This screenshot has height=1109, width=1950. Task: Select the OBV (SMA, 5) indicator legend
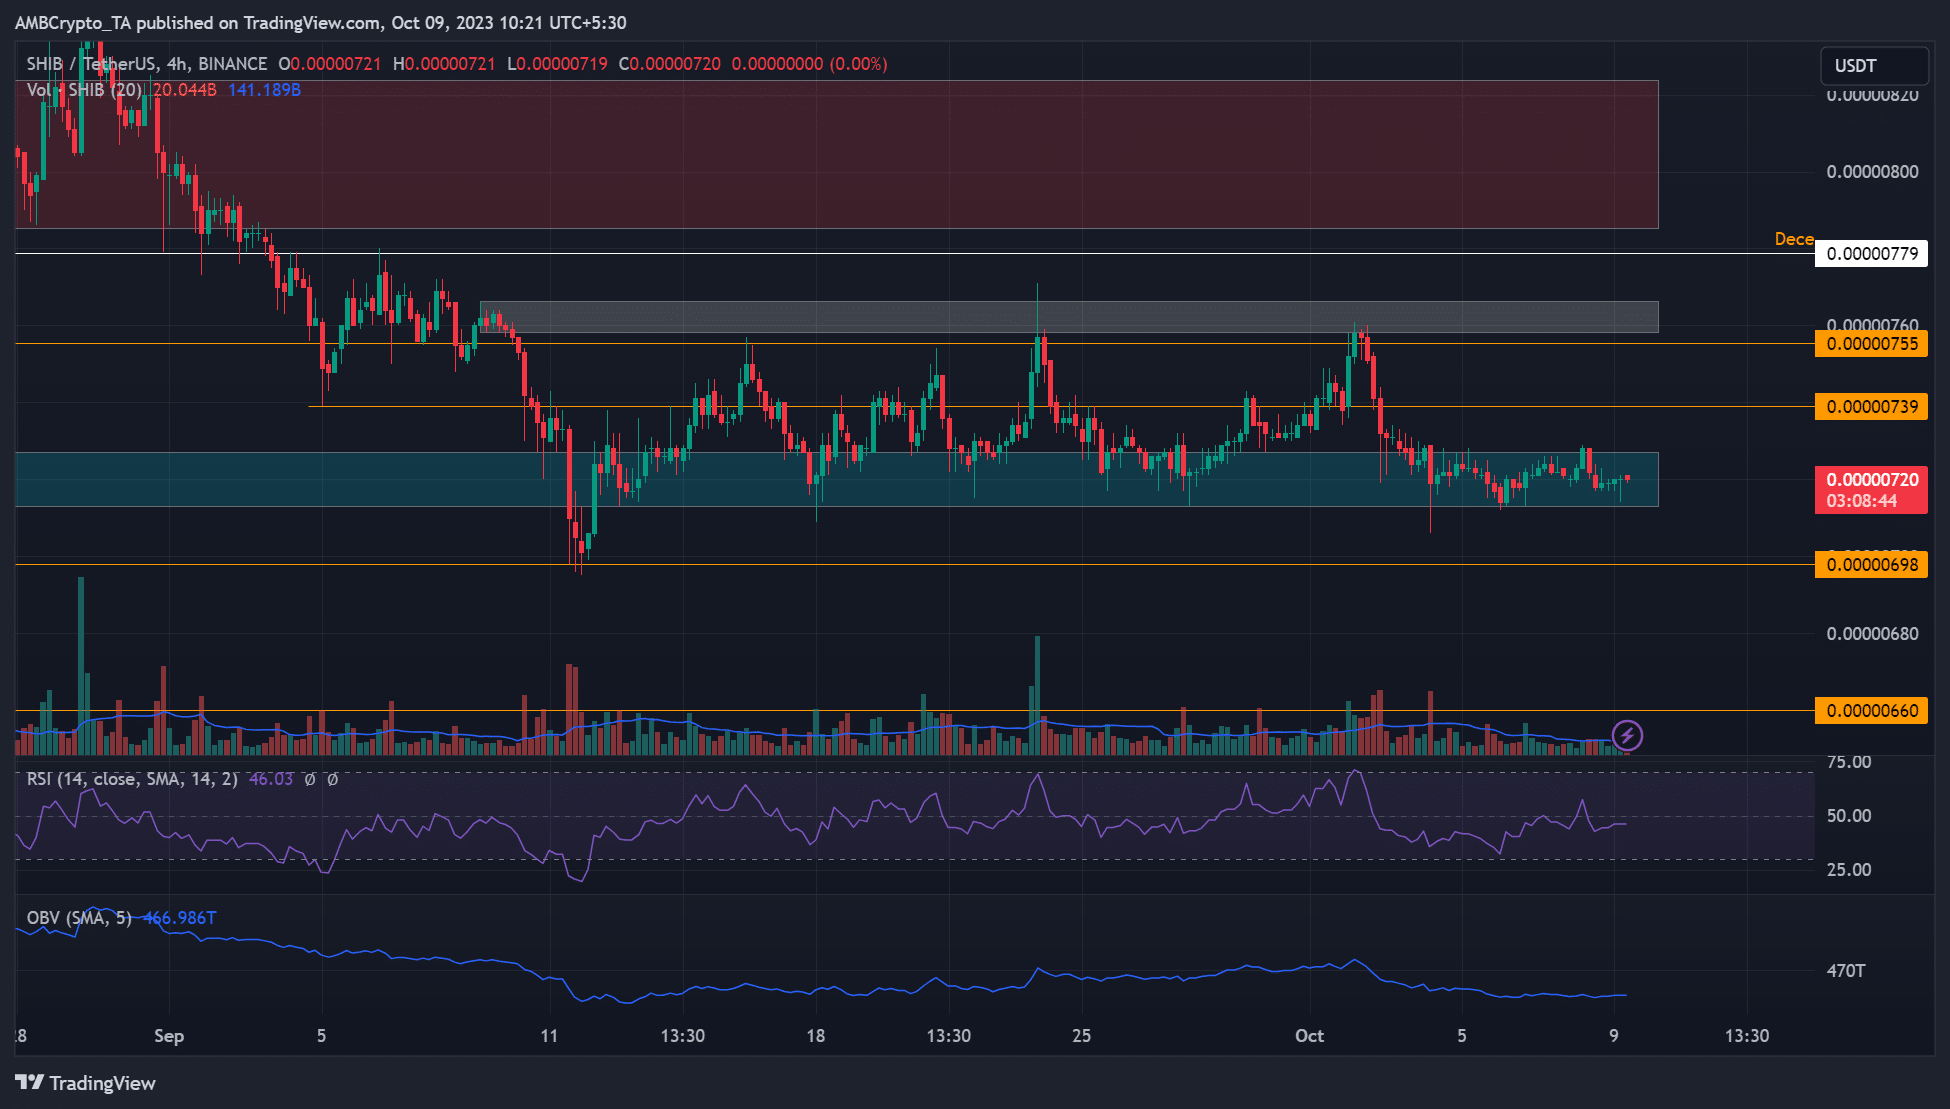click(79, 918)
